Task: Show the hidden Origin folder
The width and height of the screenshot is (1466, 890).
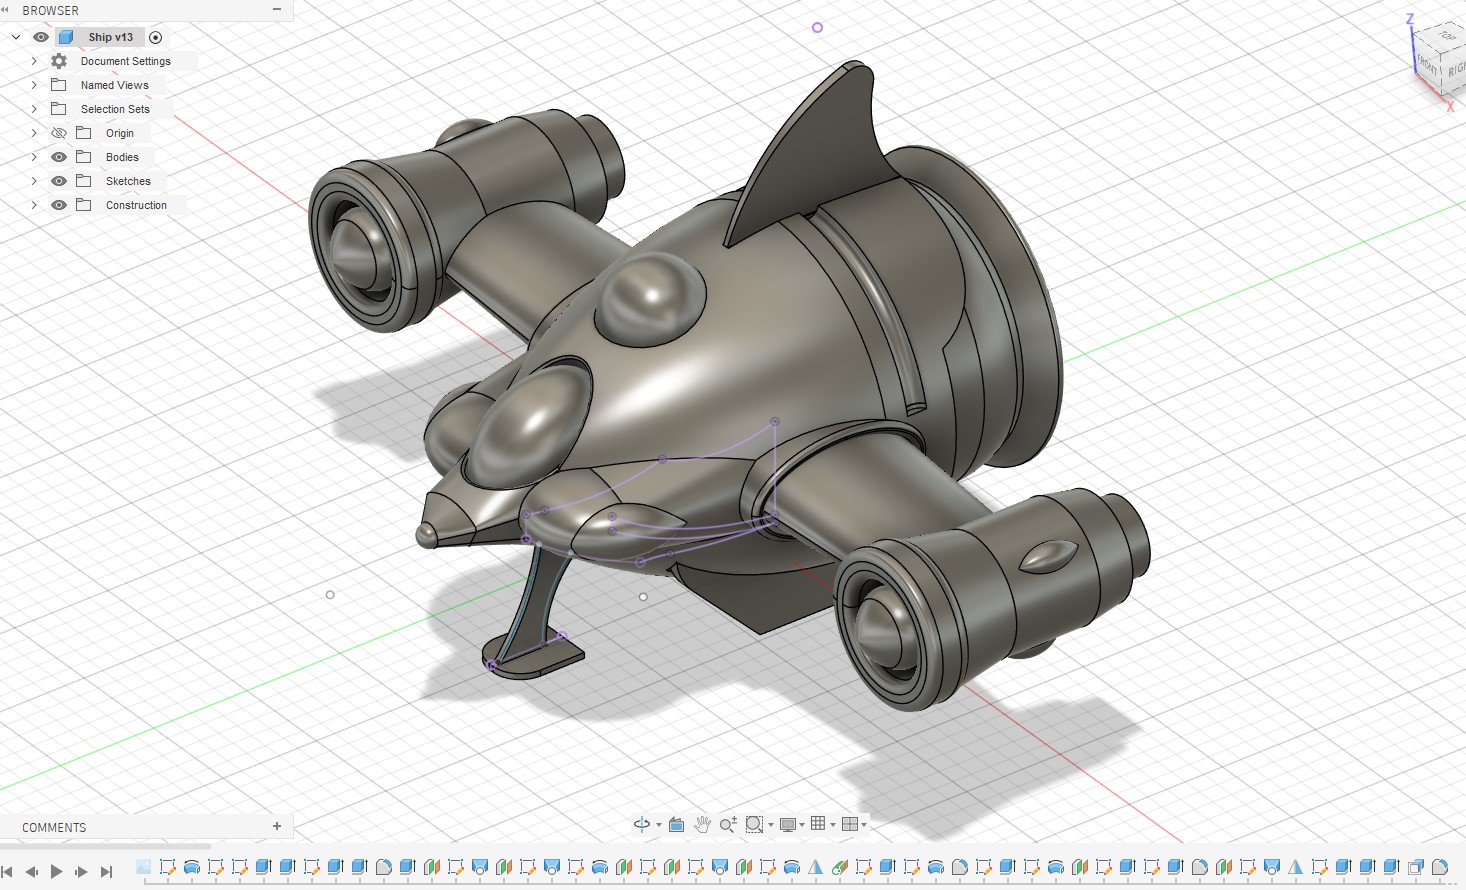Action: [x=59, y=133]
